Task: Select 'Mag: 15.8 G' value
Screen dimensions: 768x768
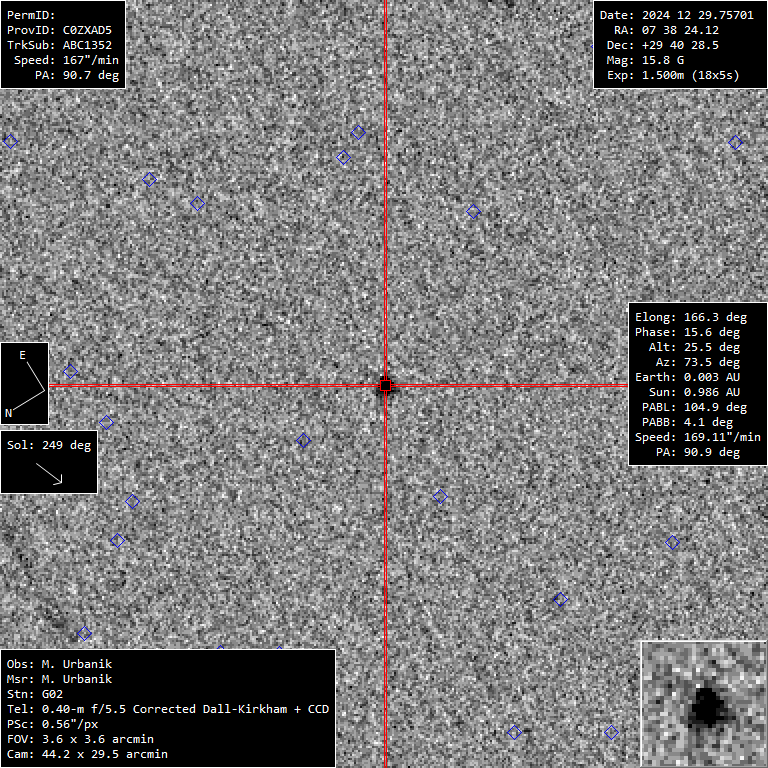Action: point(645,60)
